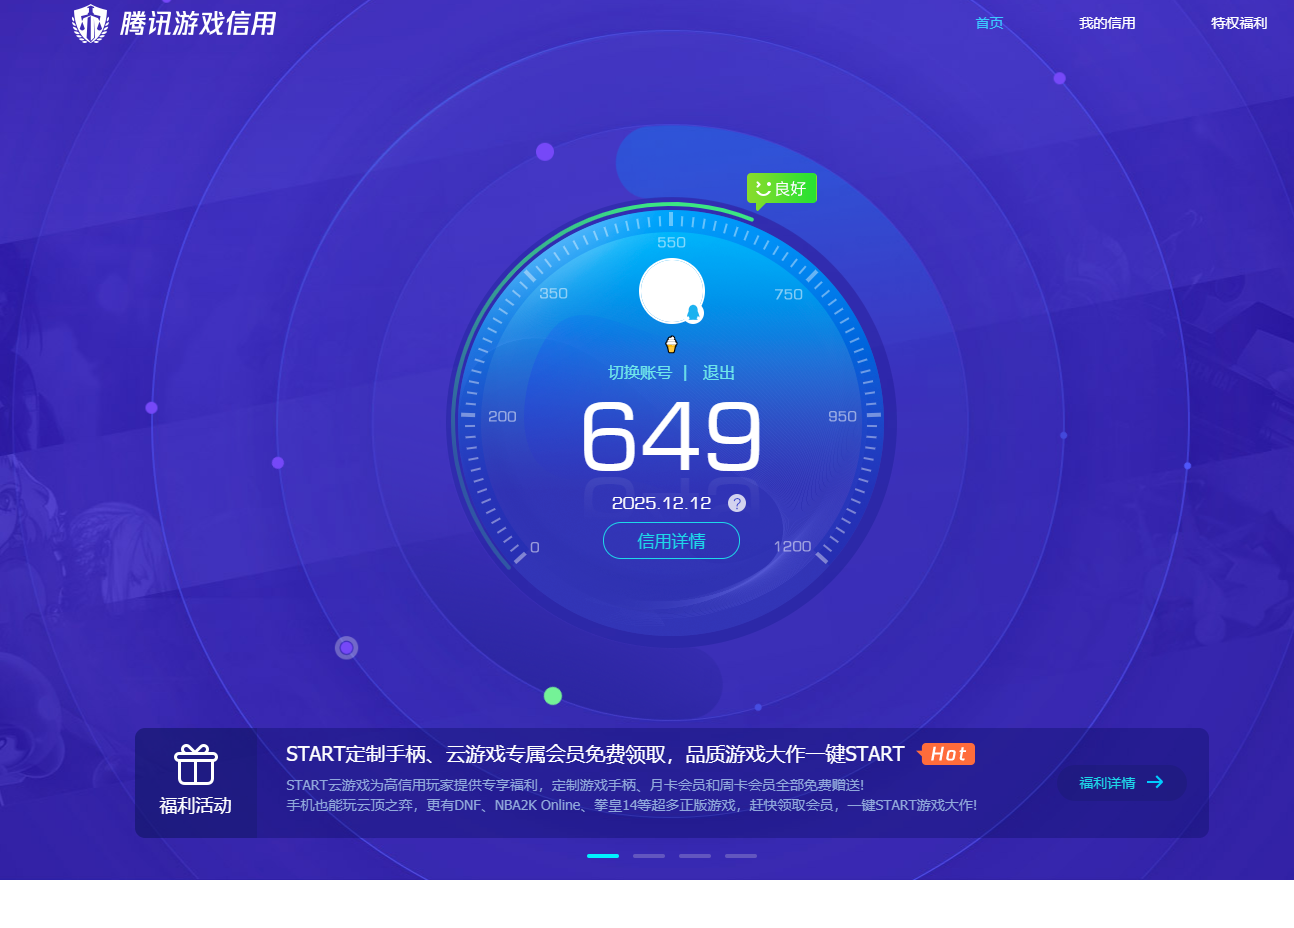Screen dimensions: 1294x928
Task: Click the Tencent Game Credit shield logo
Action: coord(90,23)
